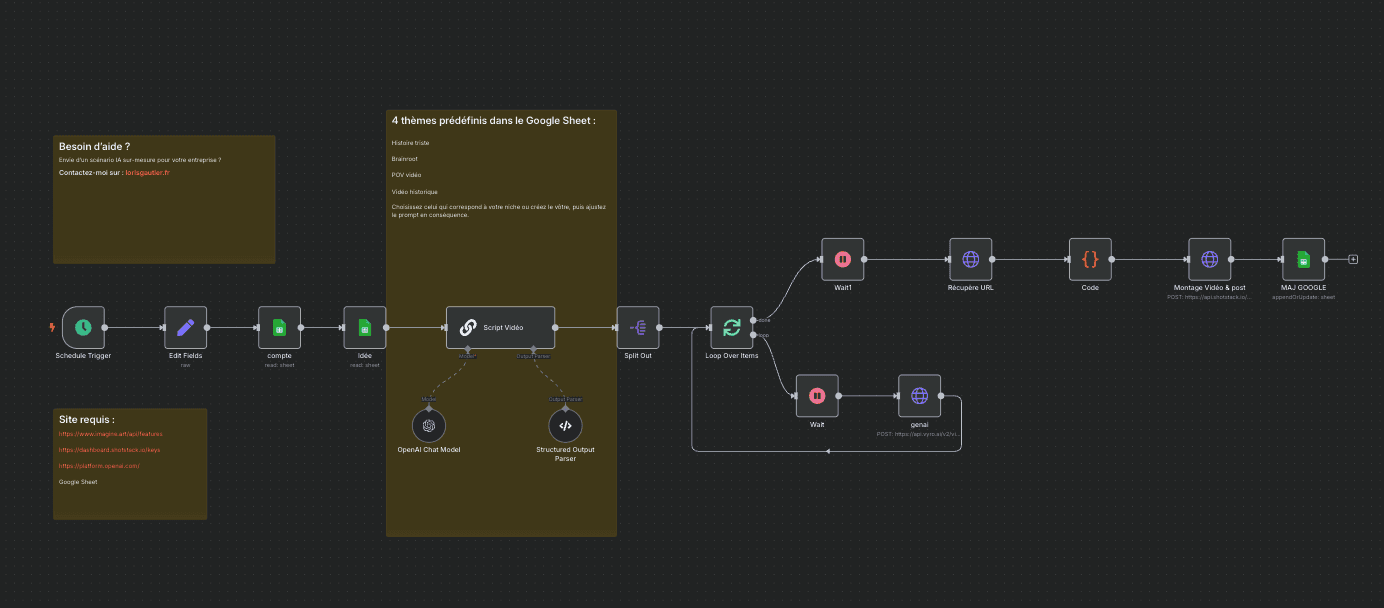
Task: Open the OpenAI Chat Model node
Action: coord(429,425)
